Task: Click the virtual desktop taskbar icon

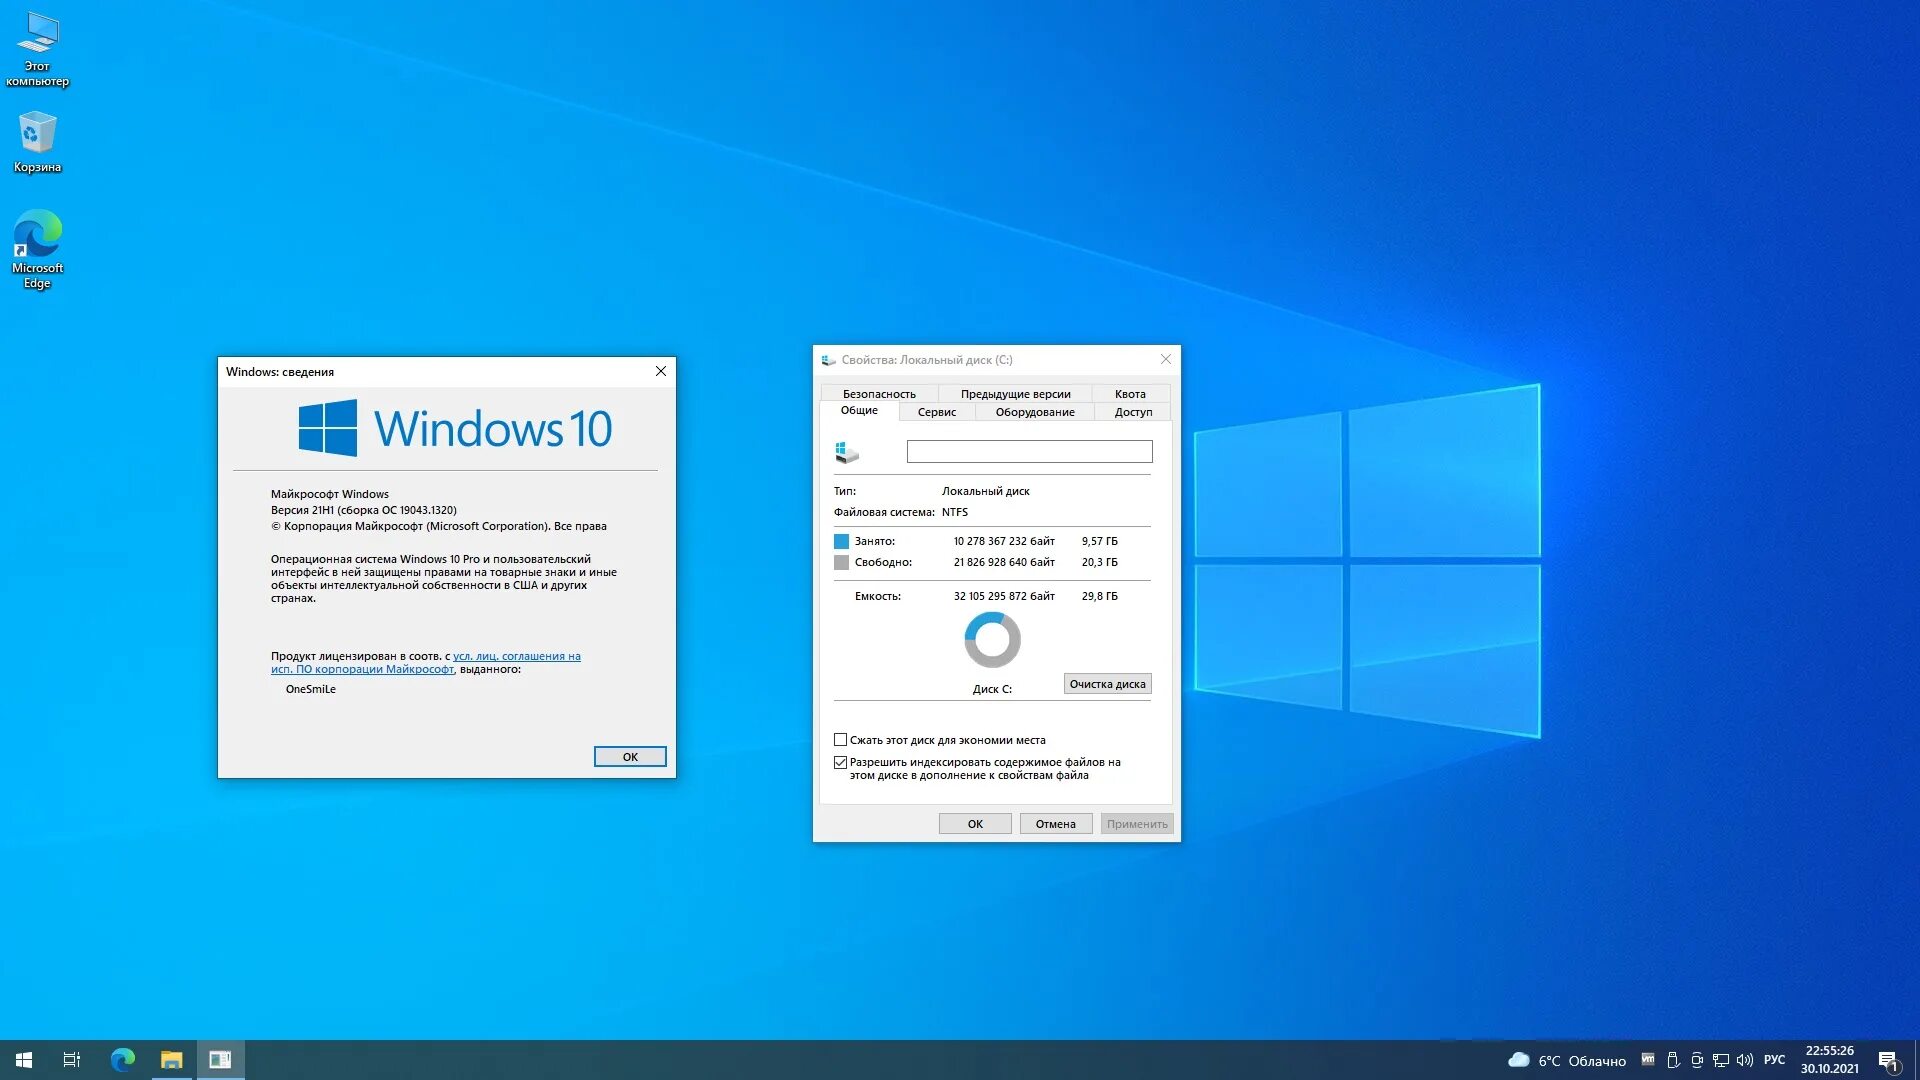Action: pyautogui.click(x=71, y=1059)
